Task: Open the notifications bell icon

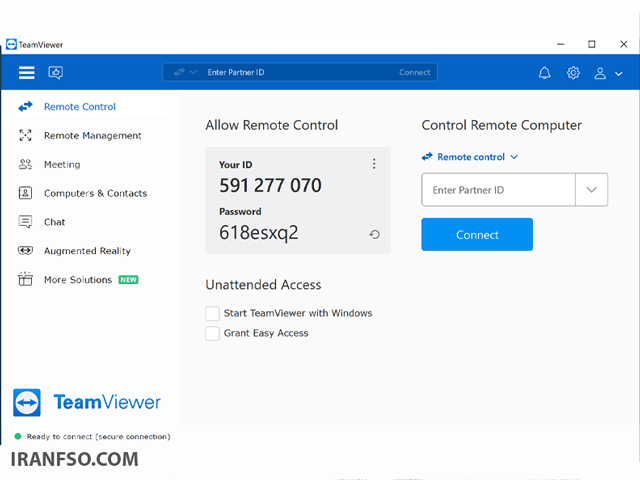Action: coord(544,73)
